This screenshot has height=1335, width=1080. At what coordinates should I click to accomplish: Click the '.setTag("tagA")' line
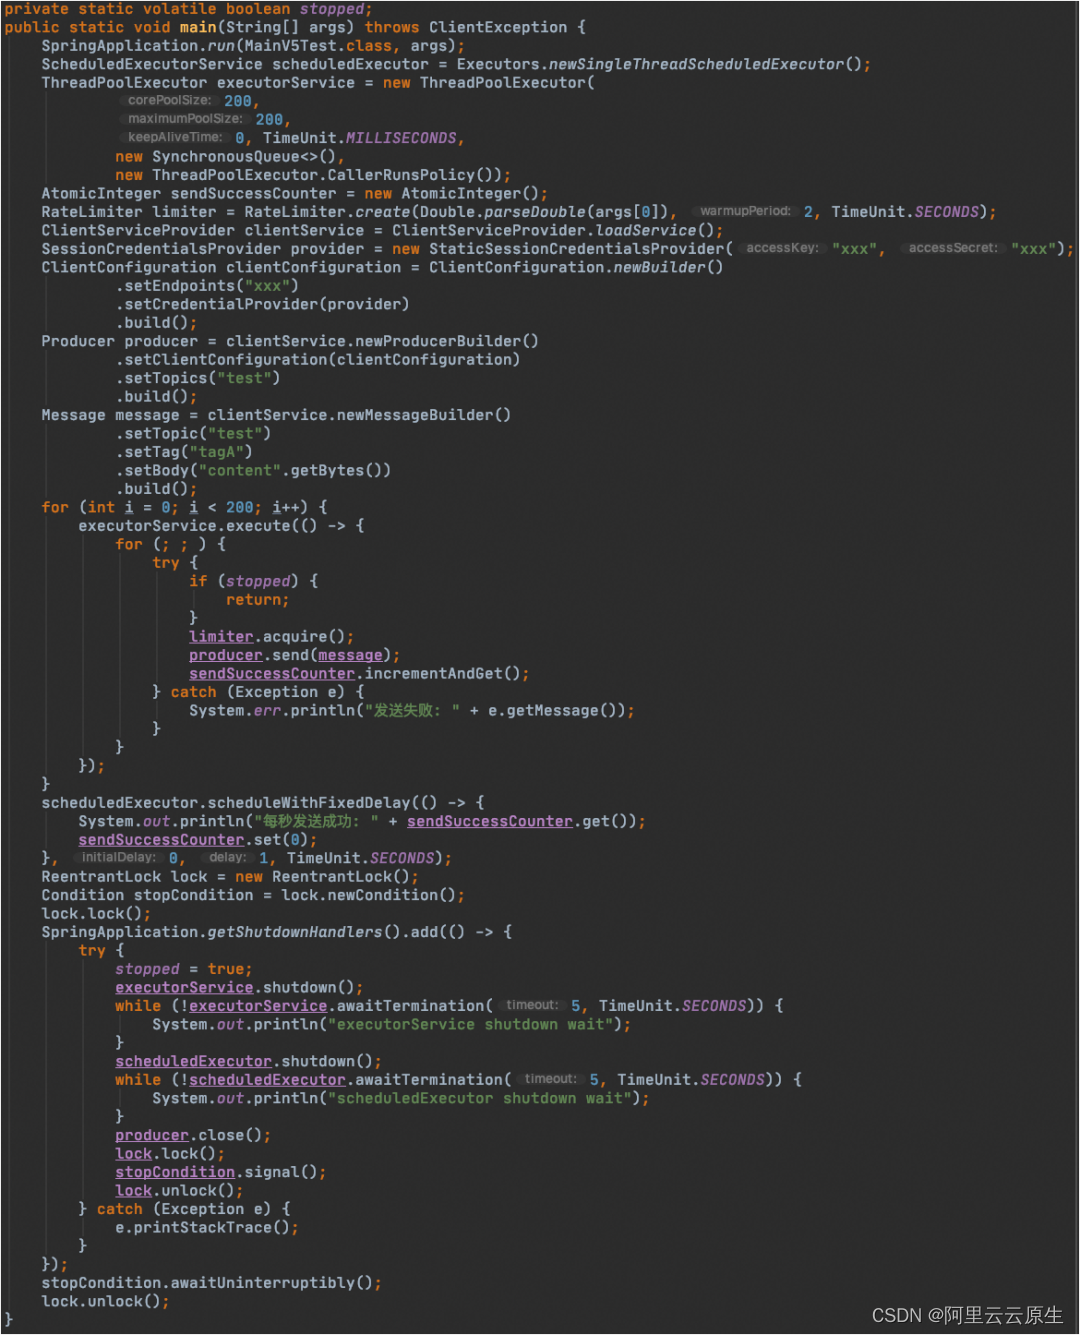click(184, 452)
